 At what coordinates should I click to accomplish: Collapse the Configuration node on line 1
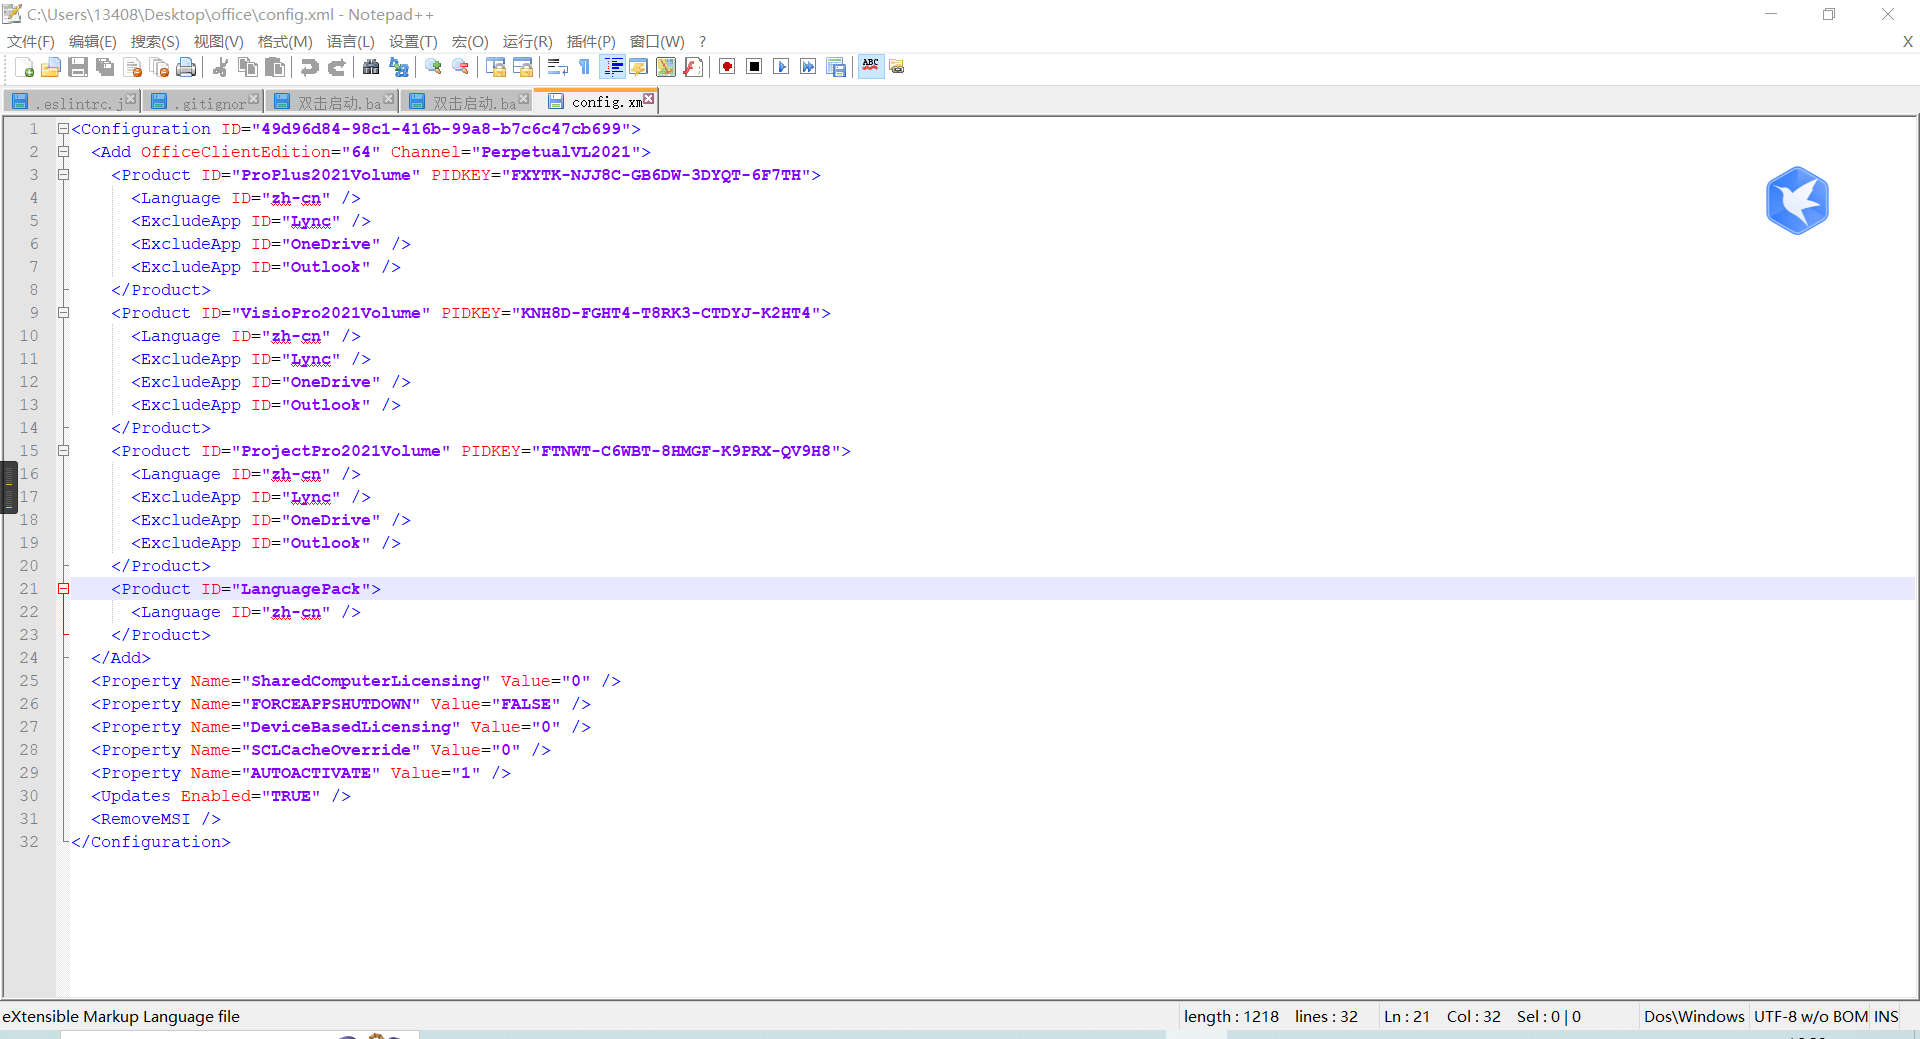click(x=63, y=129)
